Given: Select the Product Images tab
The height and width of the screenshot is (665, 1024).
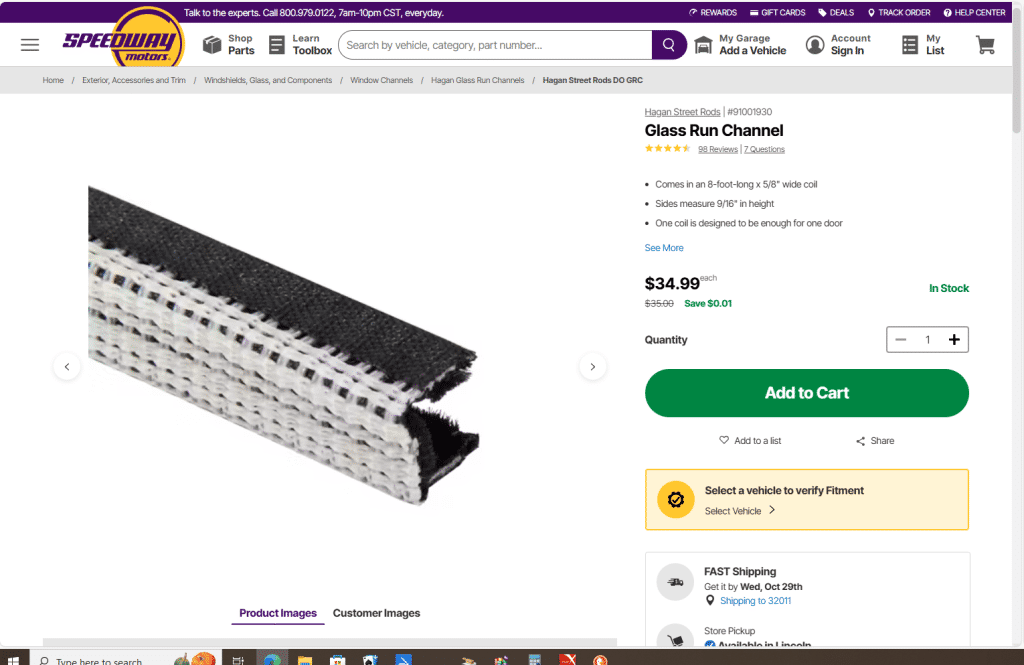Looking at the screenshot, I should click(x=278, y=613).
